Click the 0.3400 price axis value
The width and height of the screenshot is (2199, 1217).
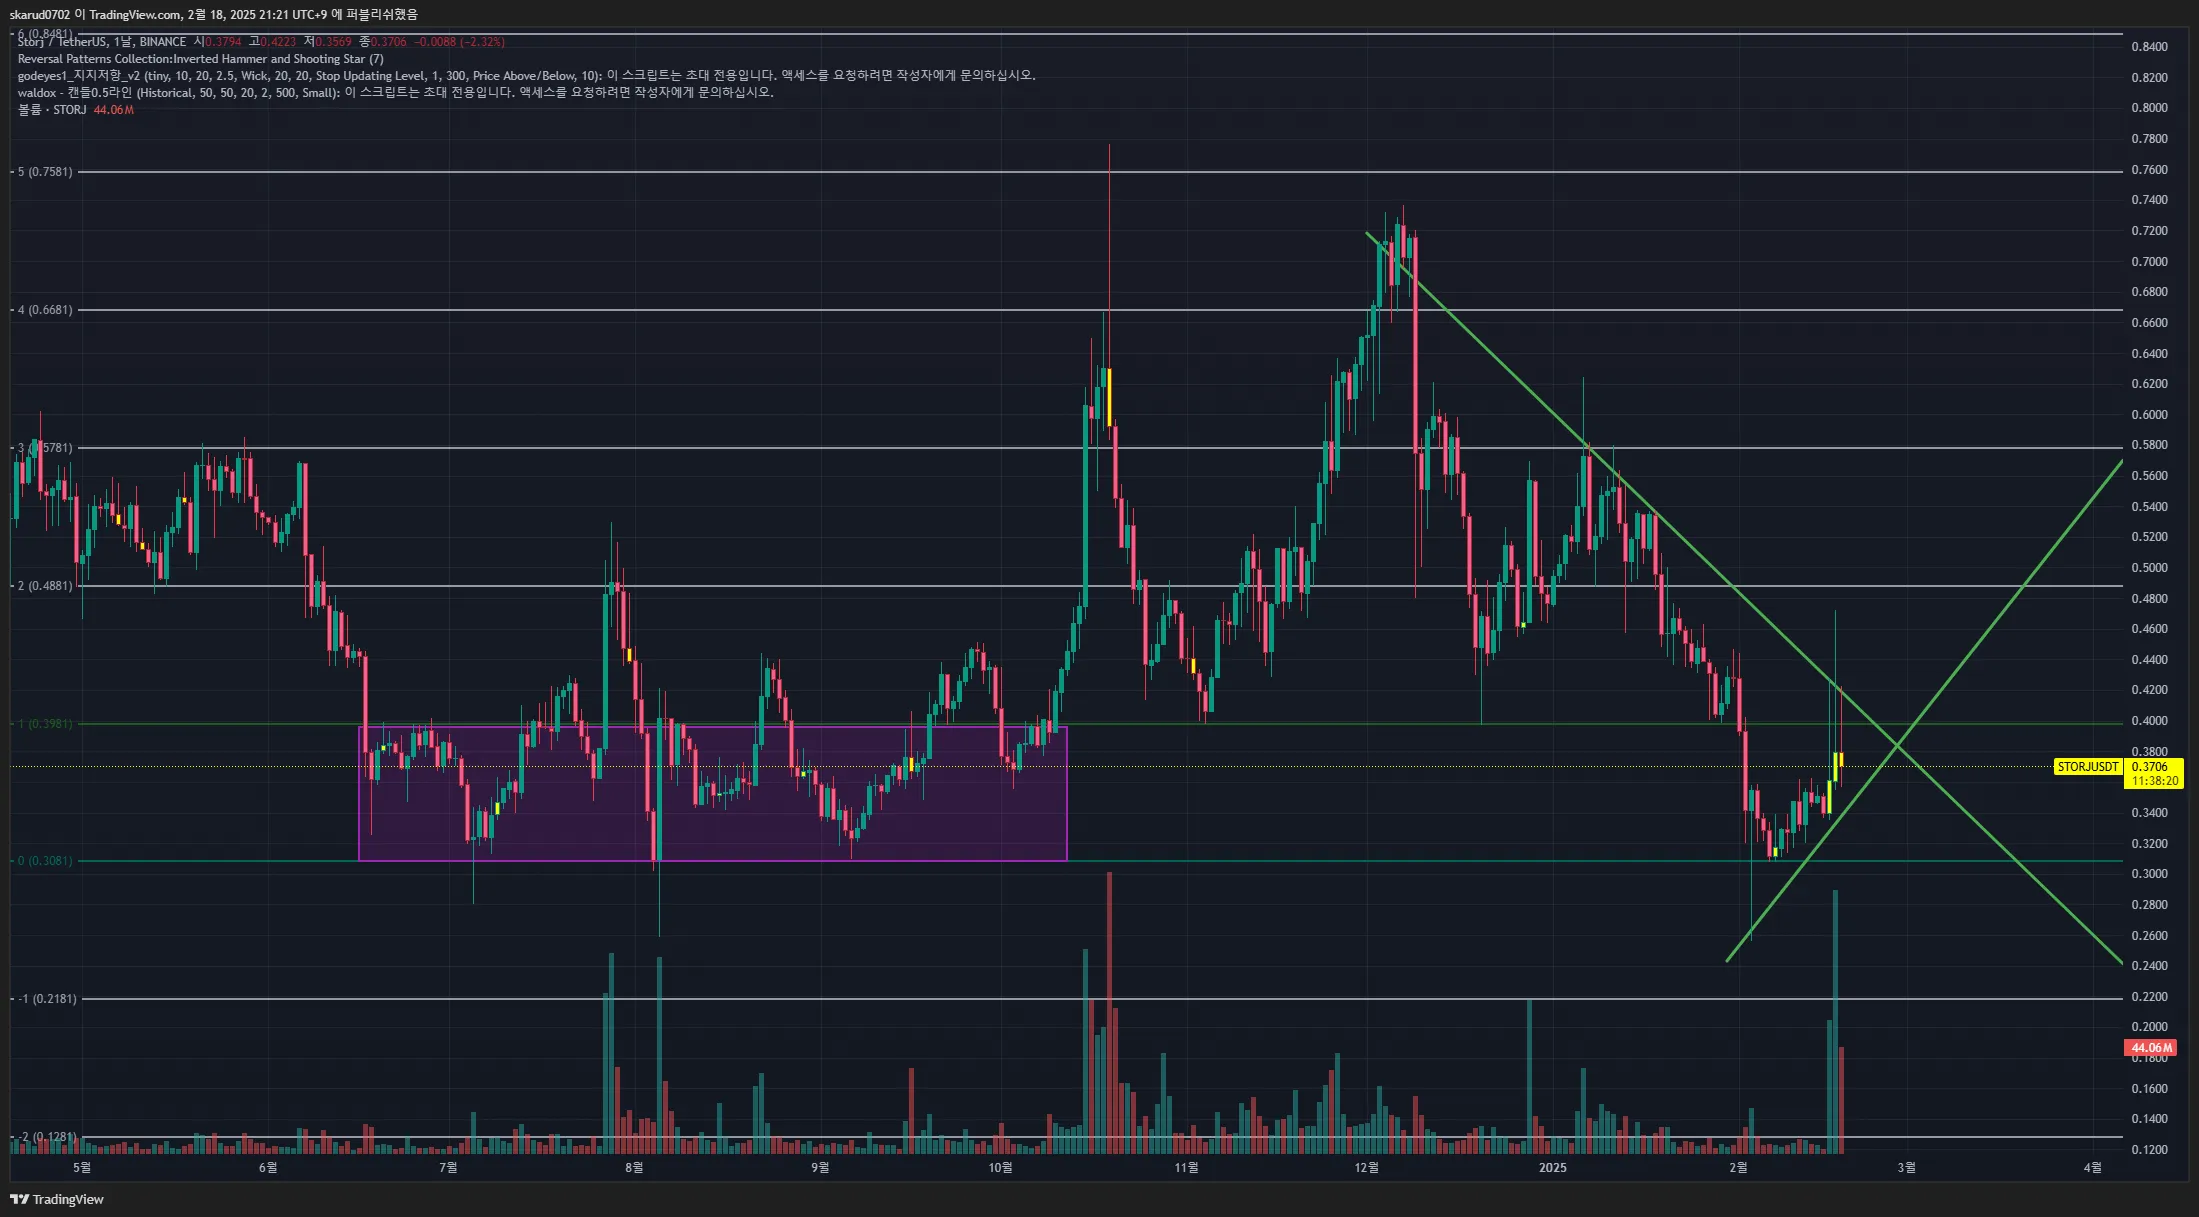(x=2149, y=813)
